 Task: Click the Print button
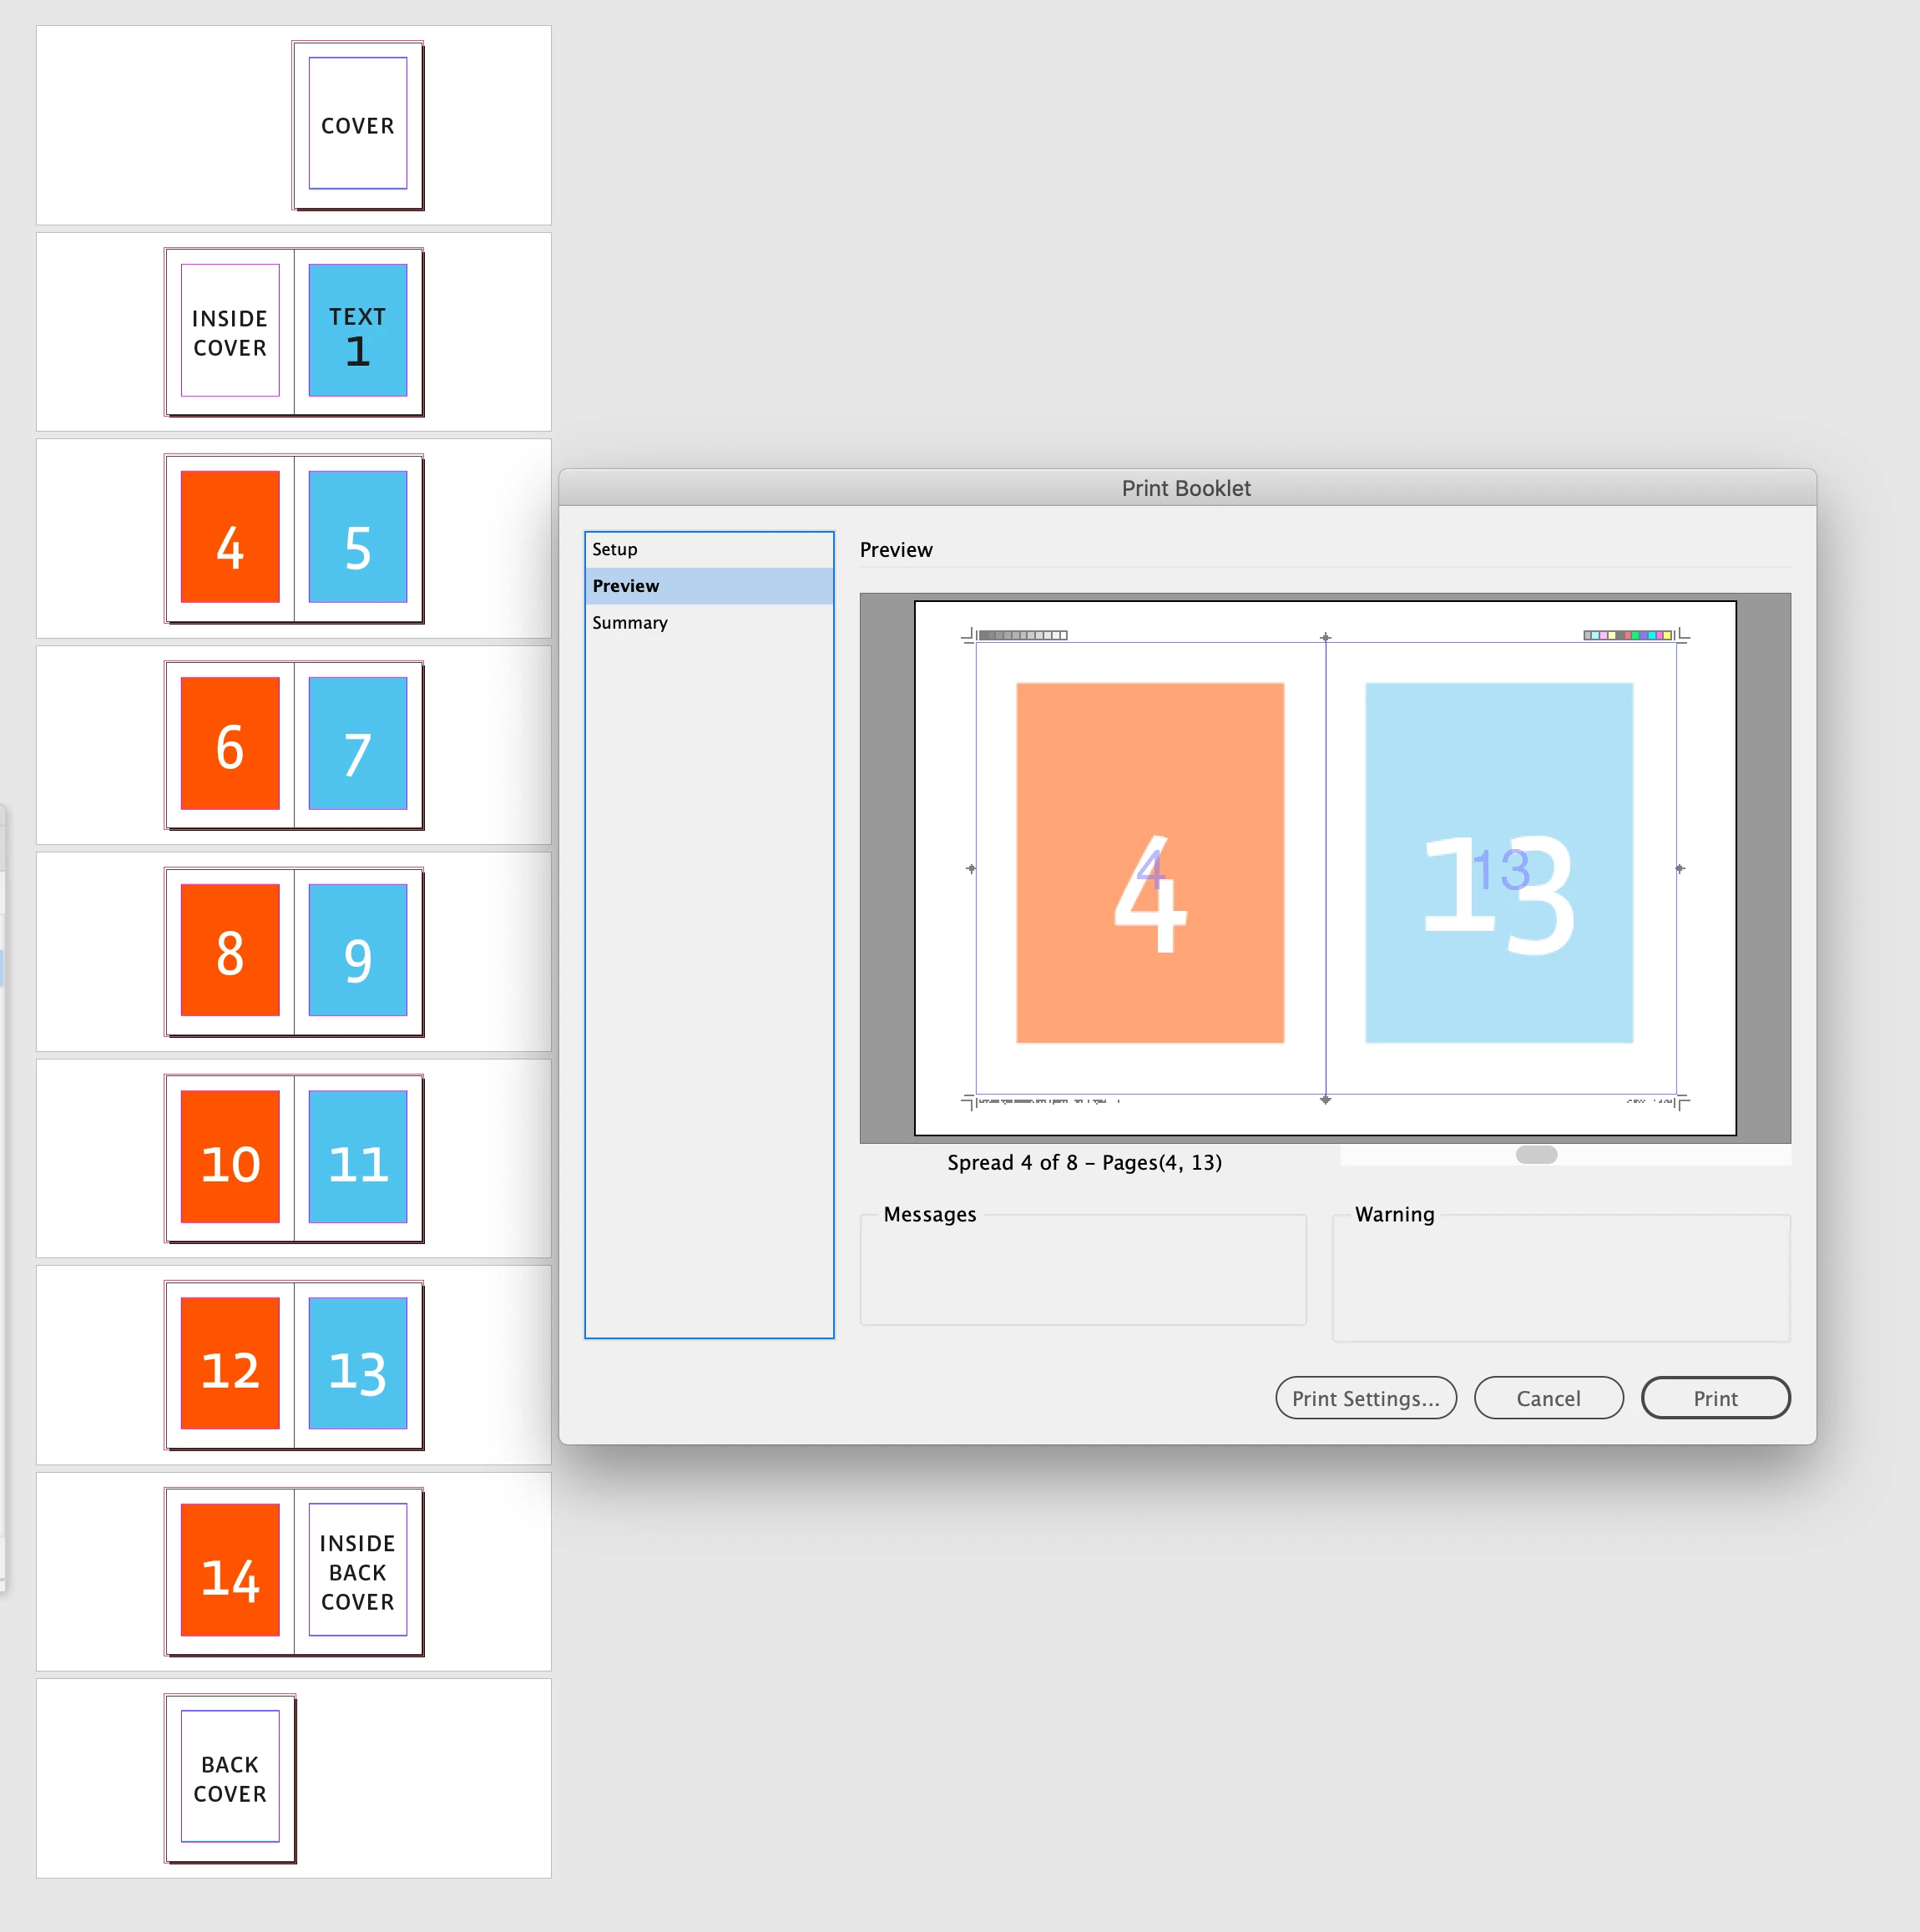pyautogui.click(x=1715, y=1398)
